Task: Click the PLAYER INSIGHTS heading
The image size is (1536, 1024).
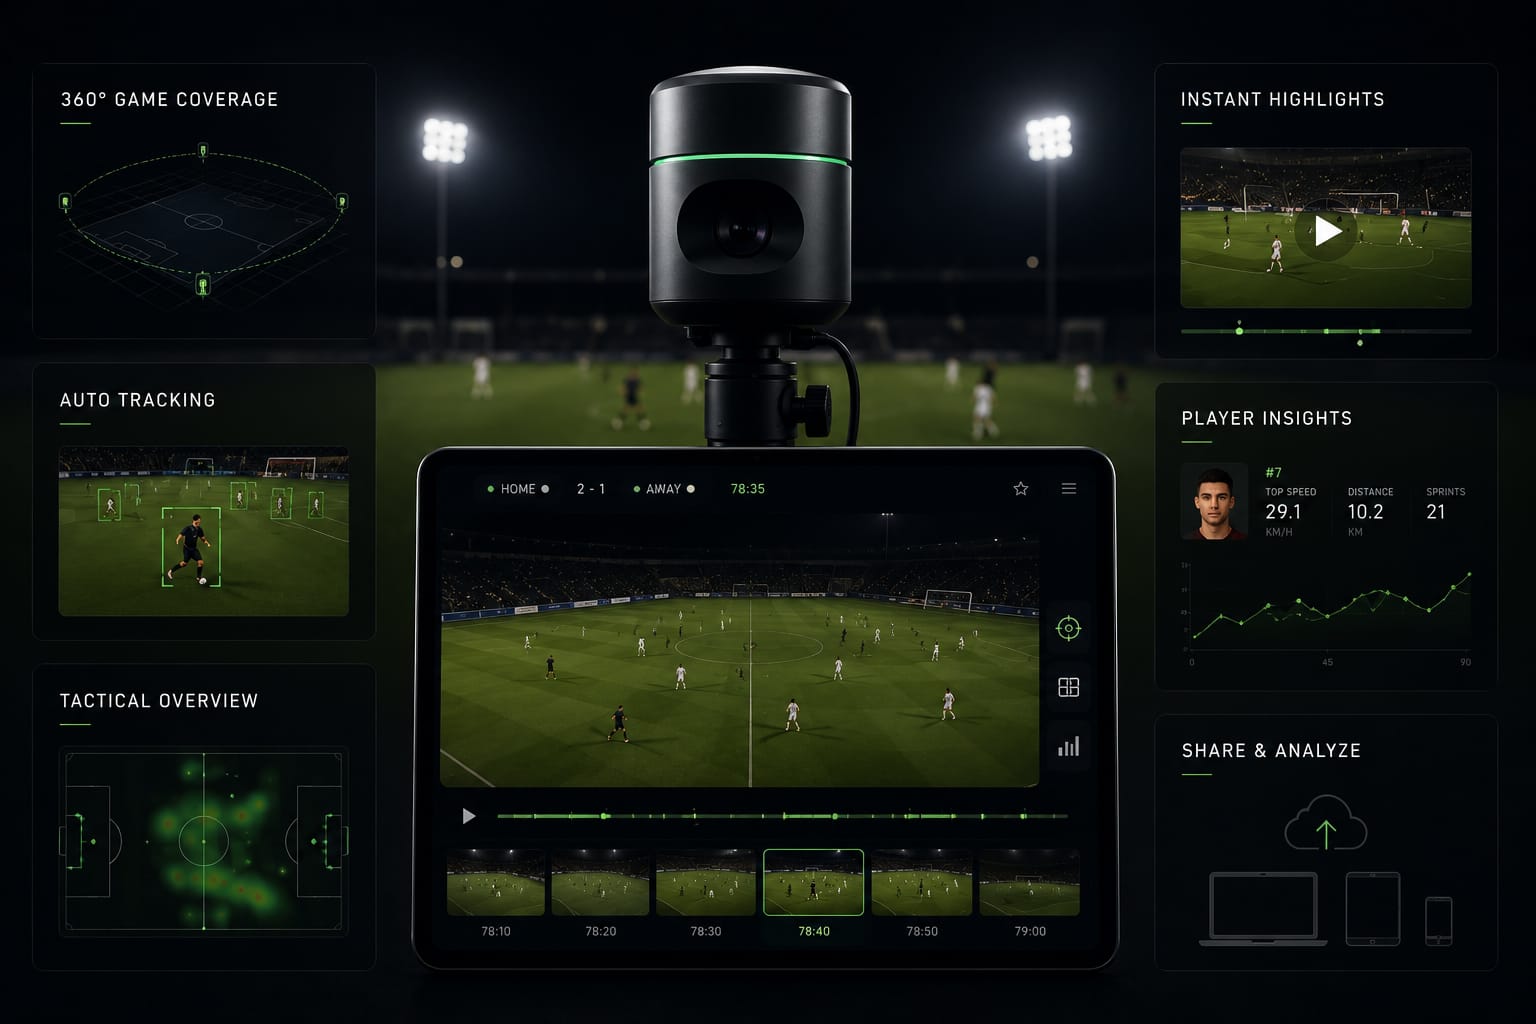Action: pos(1267,418)
